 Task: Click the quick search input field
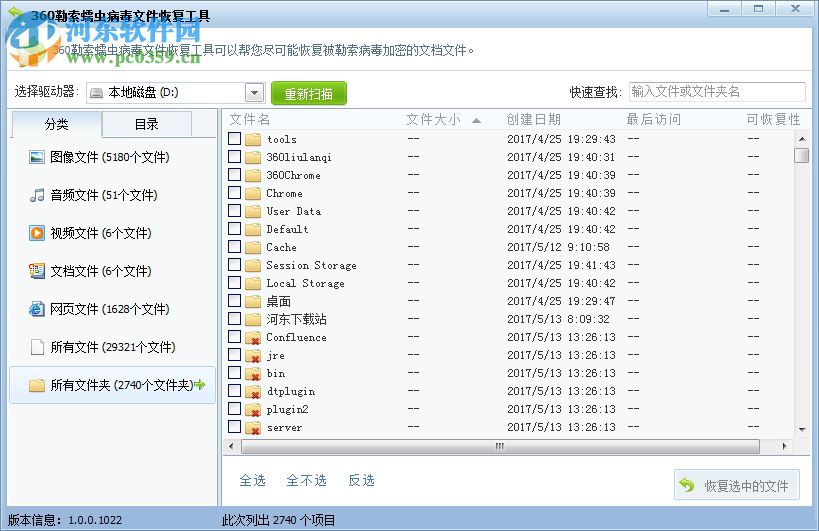coord(717,92)
